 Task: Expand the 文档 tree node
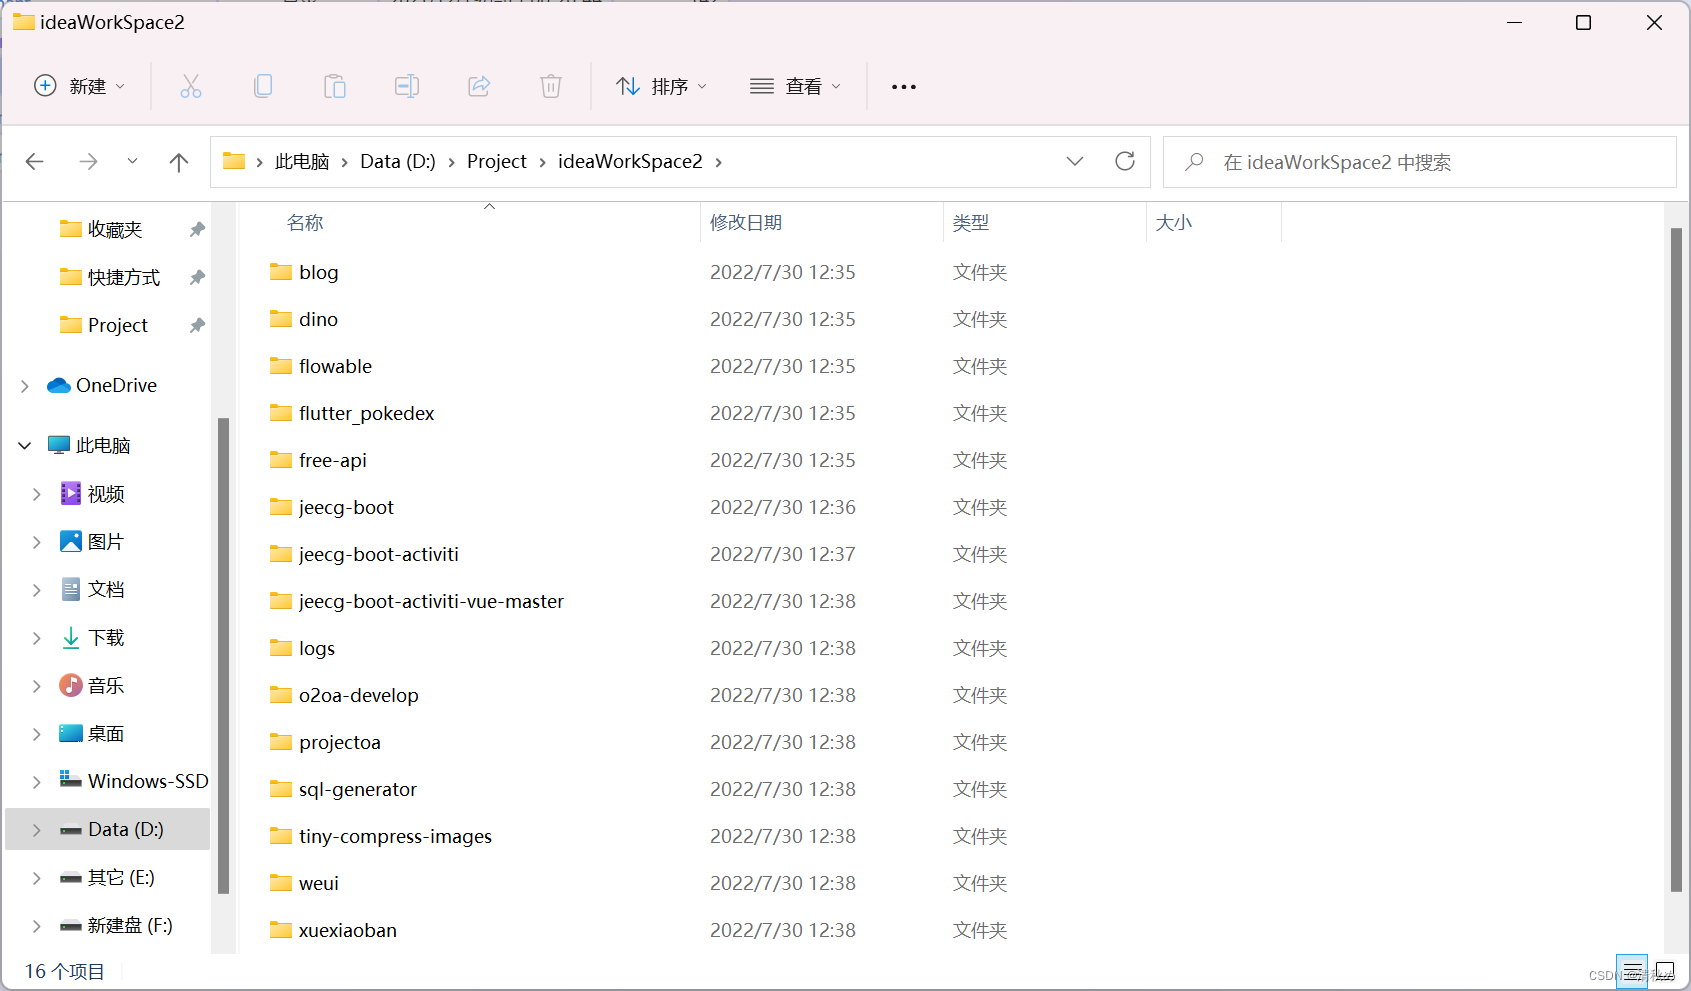pyautogui.click(x=37, y=590)
